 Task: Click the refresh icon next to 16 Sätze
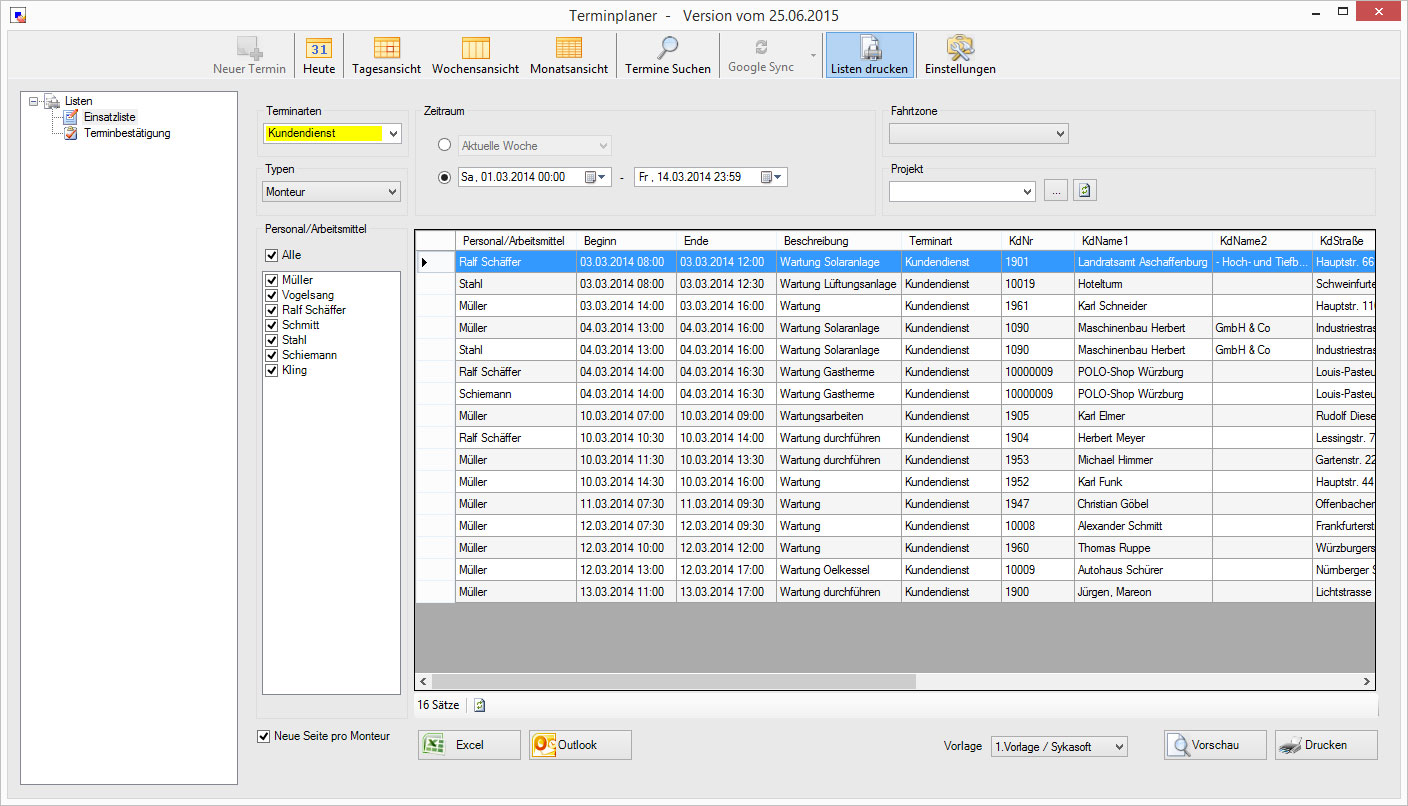(x=480, y=705)
